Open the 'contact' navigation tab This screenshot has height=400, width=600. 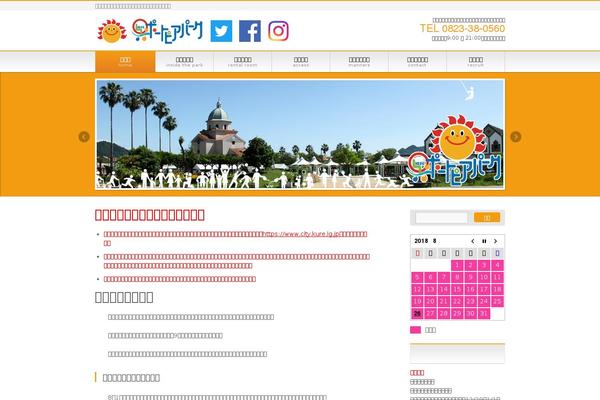(x=417, y=61)
